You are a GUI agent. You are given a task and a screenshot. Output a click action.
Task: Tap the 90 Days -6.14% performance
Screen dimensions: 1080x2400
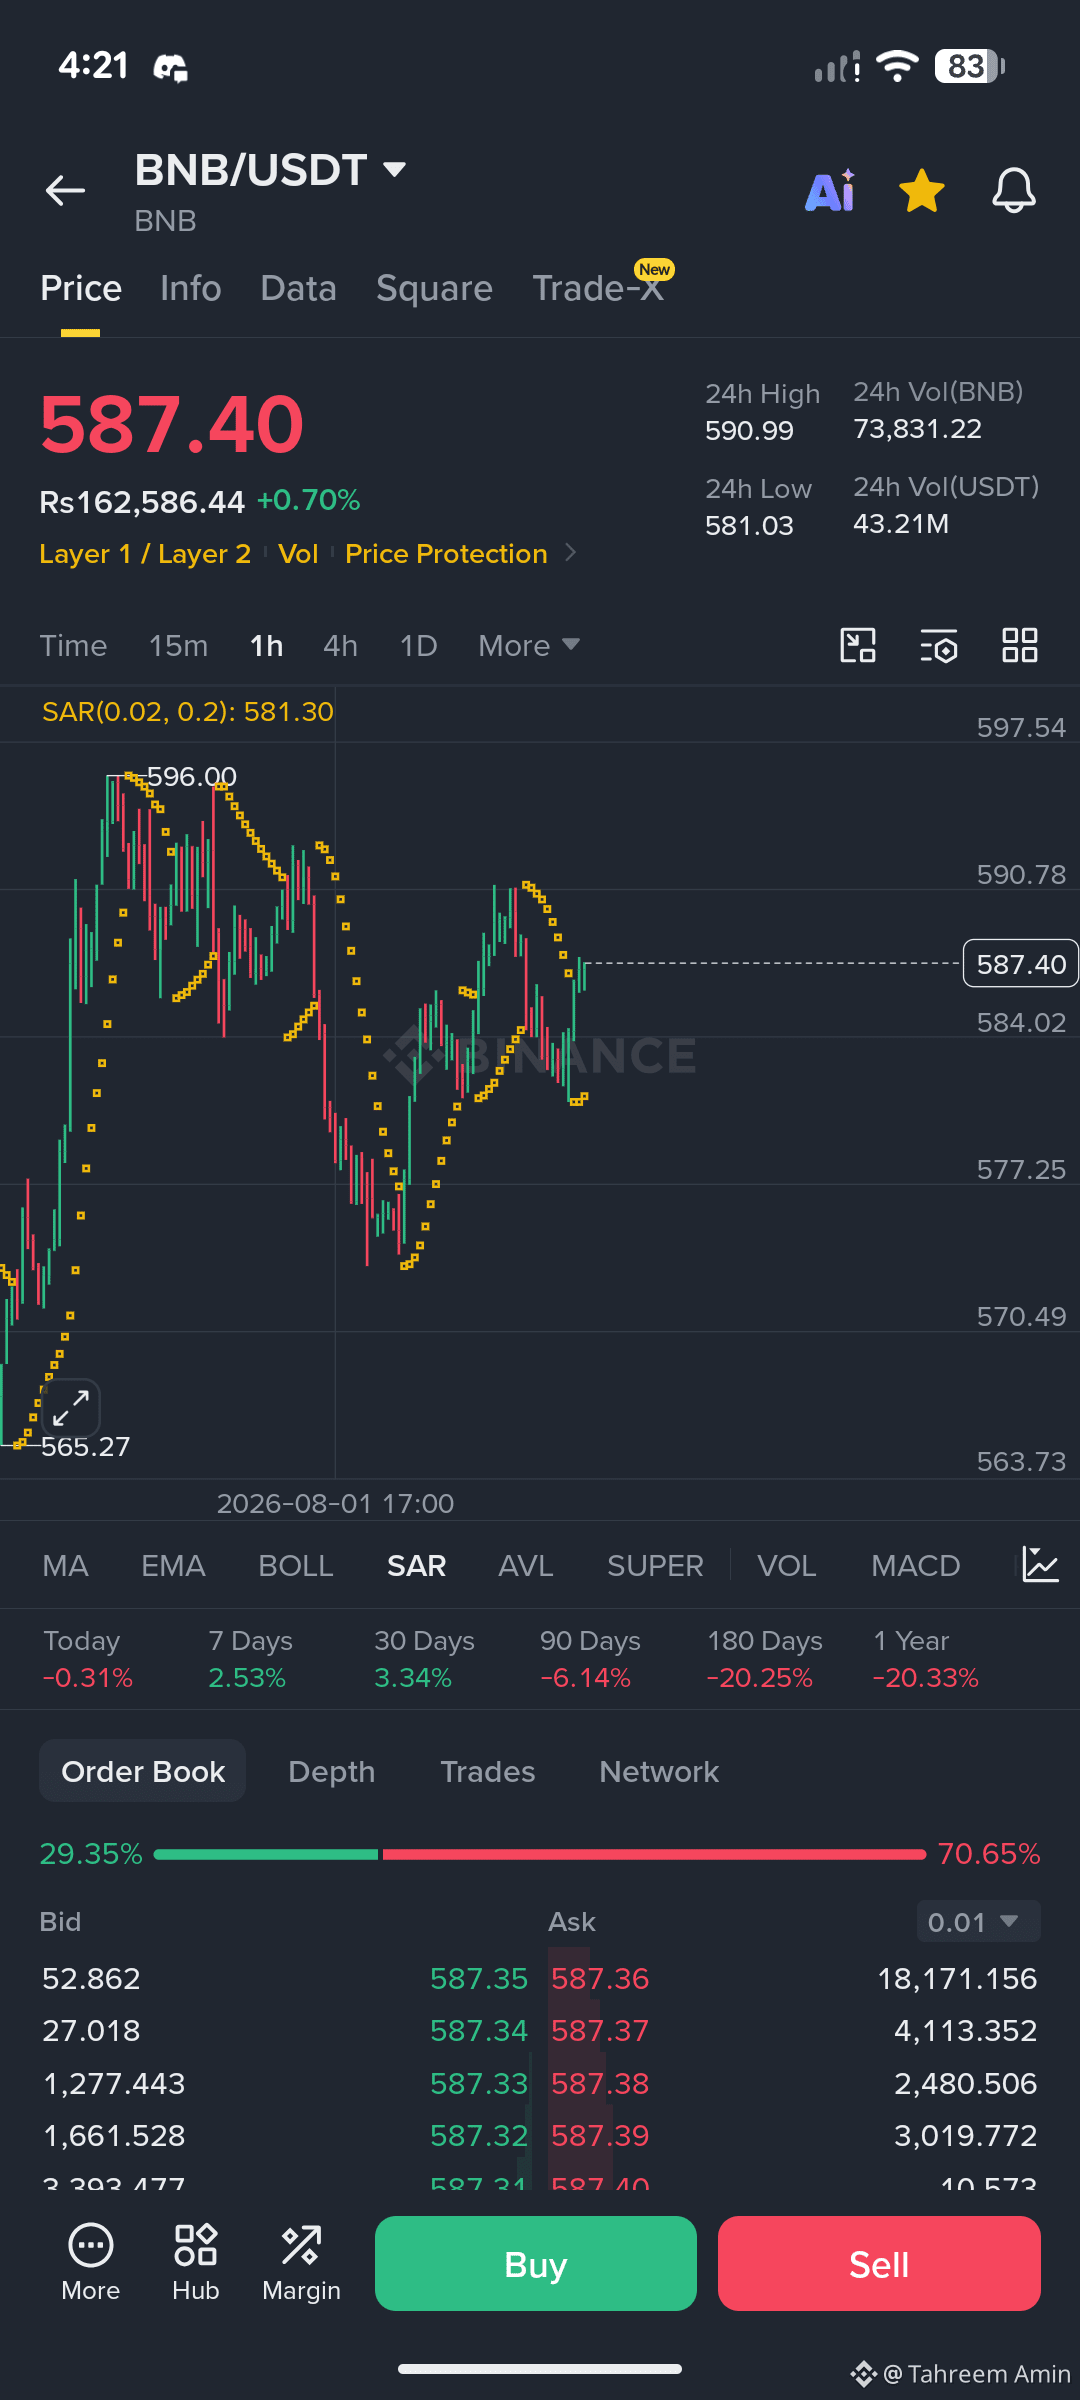click(x=590, y=1659)
